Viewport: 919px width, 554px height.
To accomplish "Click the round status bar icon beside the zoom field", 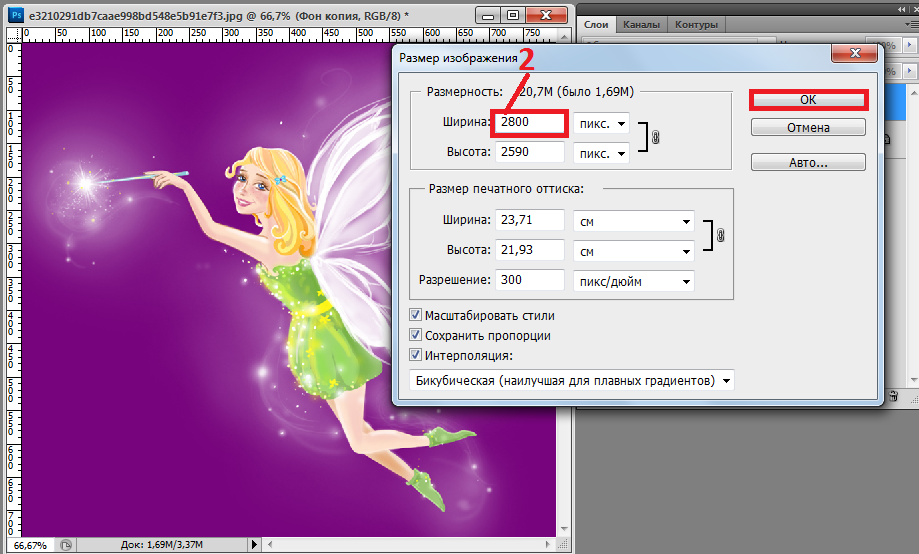I will coord(66,545).
